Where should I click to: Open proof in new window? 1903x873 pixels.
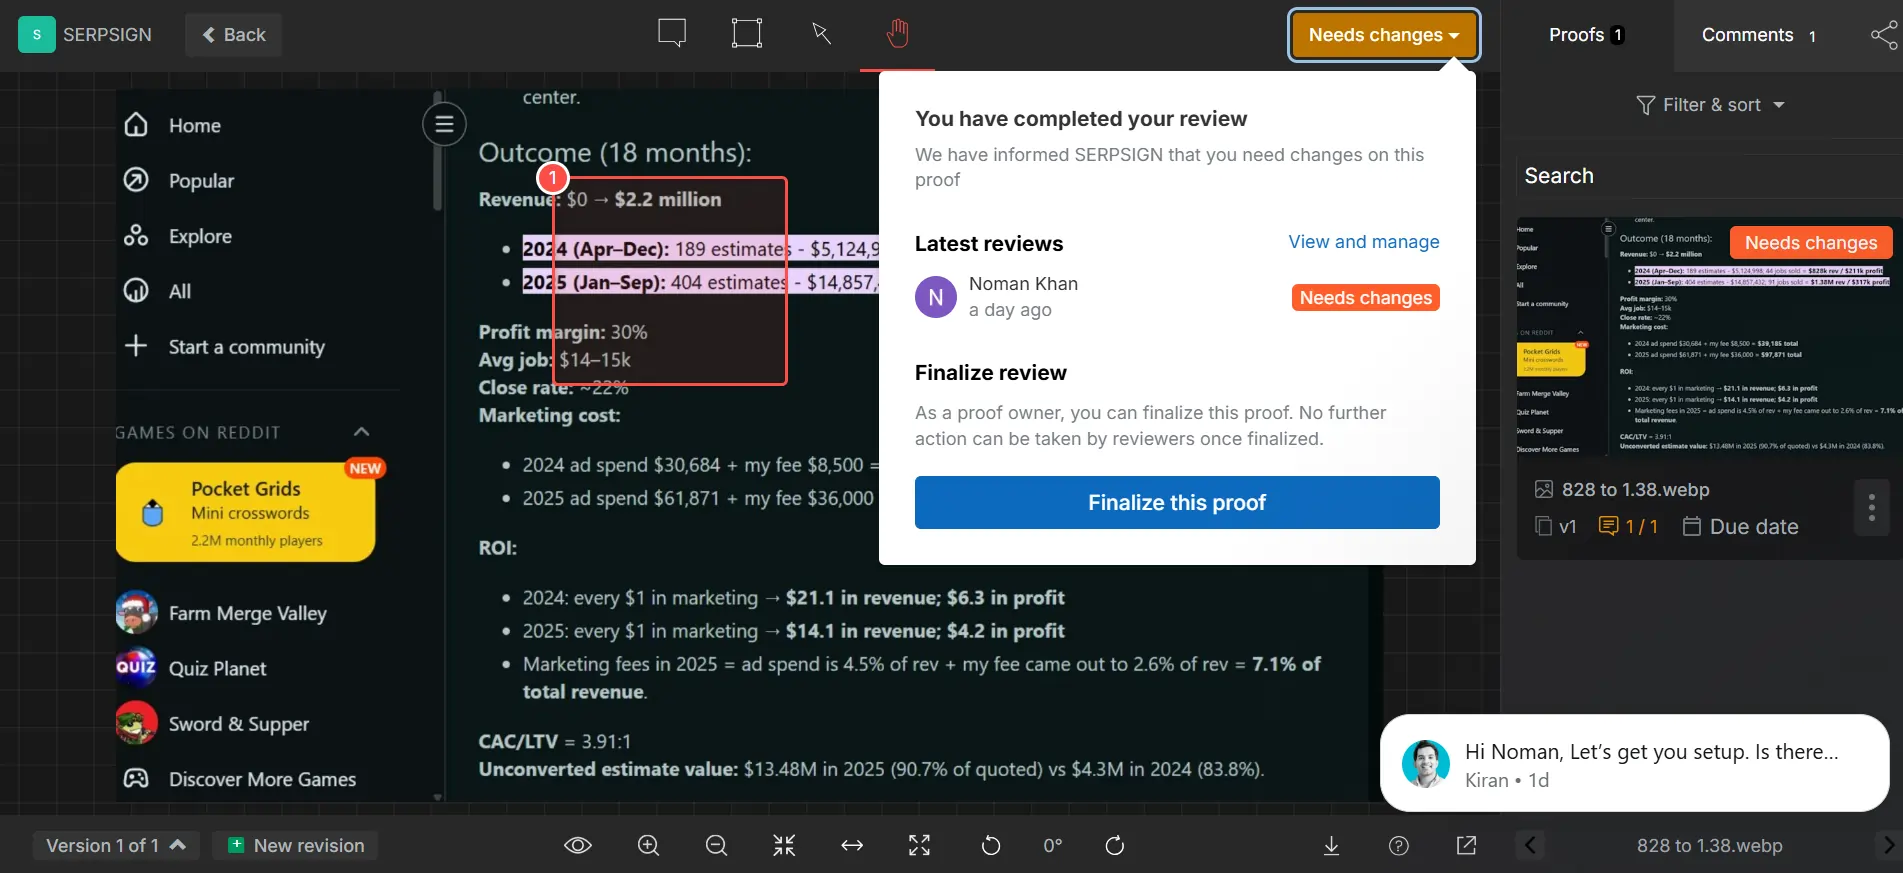click(1466, 845)
